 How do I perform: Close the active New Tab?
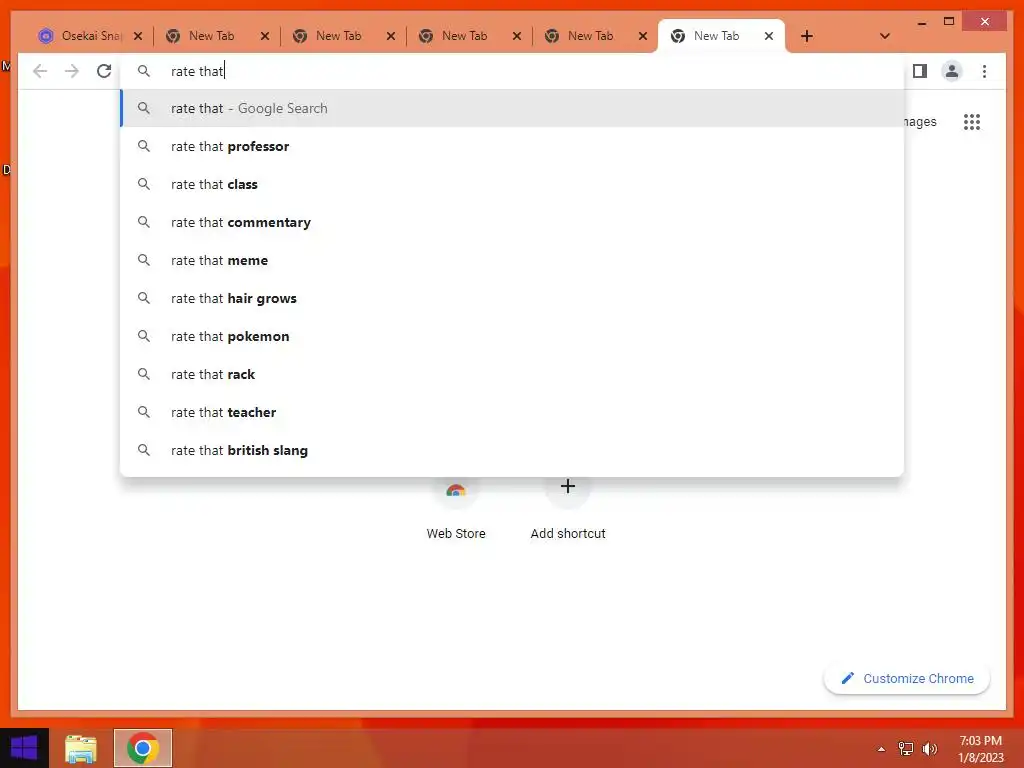point(769,36)
